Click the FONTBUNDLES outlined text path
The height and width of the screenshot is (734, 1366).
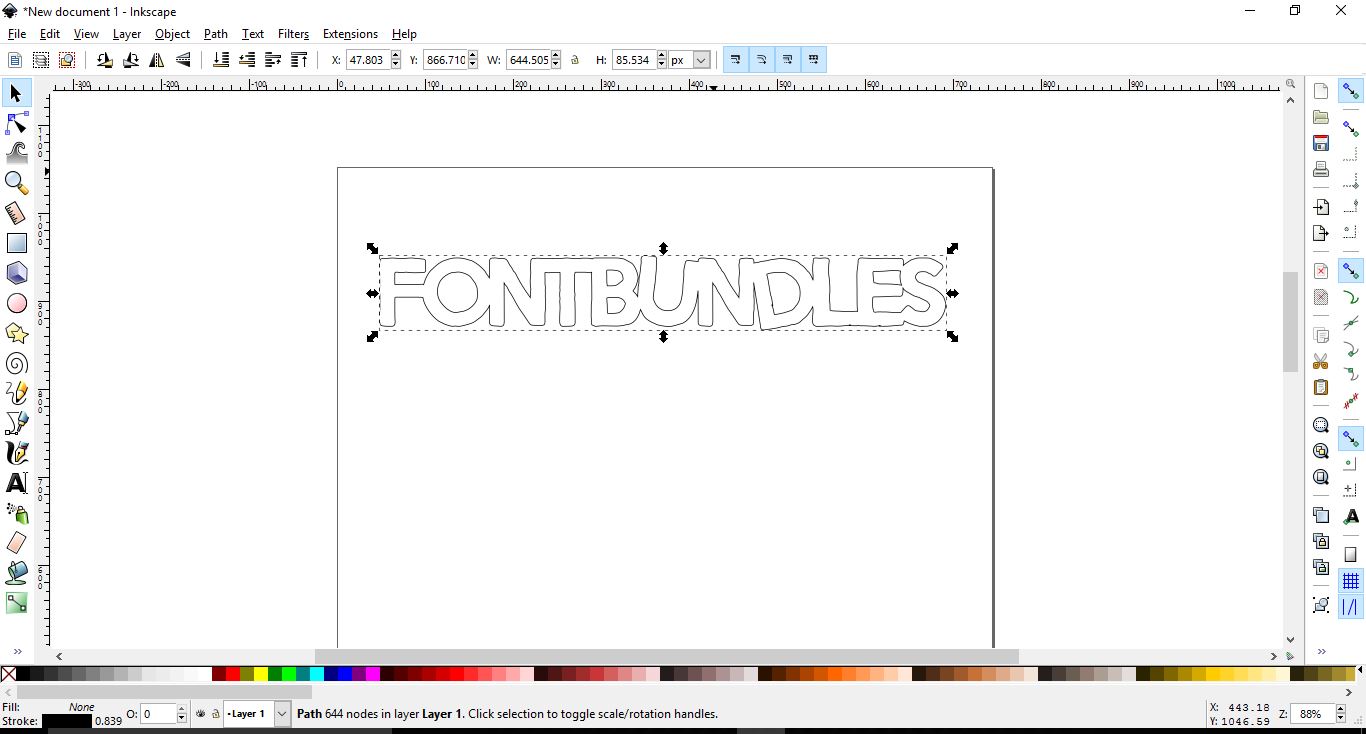tap(662, 293)
